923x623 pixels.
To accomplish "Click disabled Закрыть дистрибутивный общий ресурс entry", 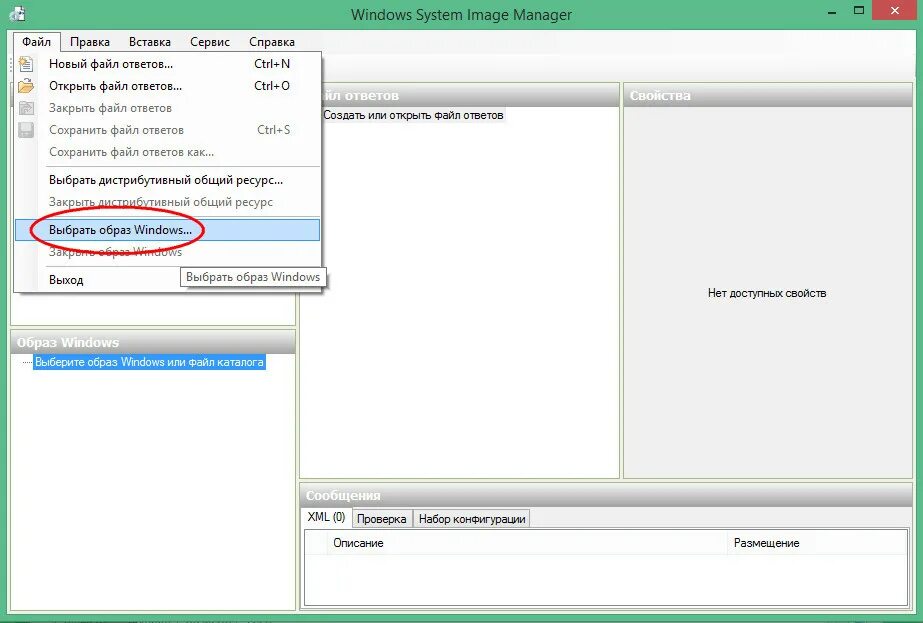I will (x=168, y=202).
